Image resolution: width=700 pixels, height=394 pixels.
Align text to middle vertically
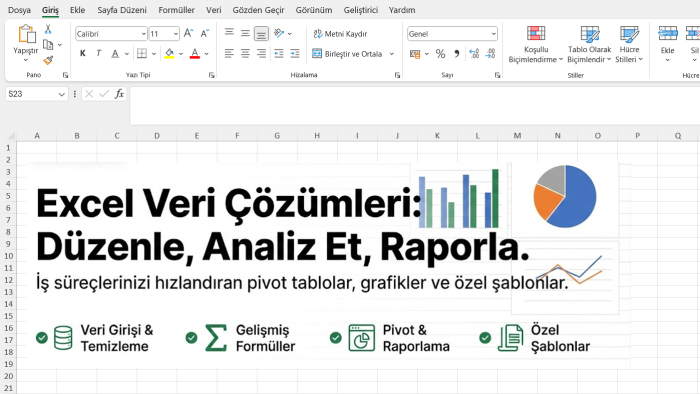[245, 33]
